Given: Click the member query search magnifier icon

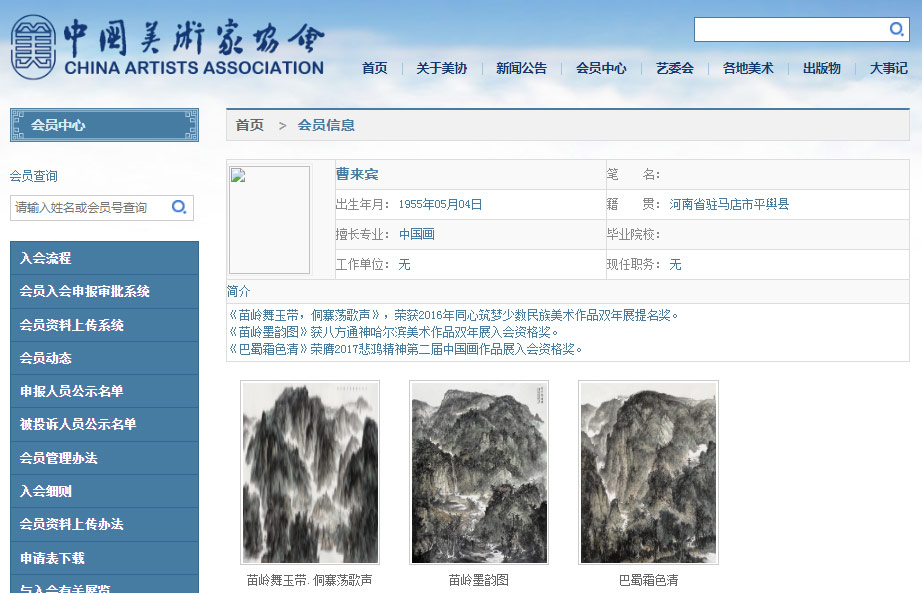Looking at the screenshot, I should [x=179, y=207].
